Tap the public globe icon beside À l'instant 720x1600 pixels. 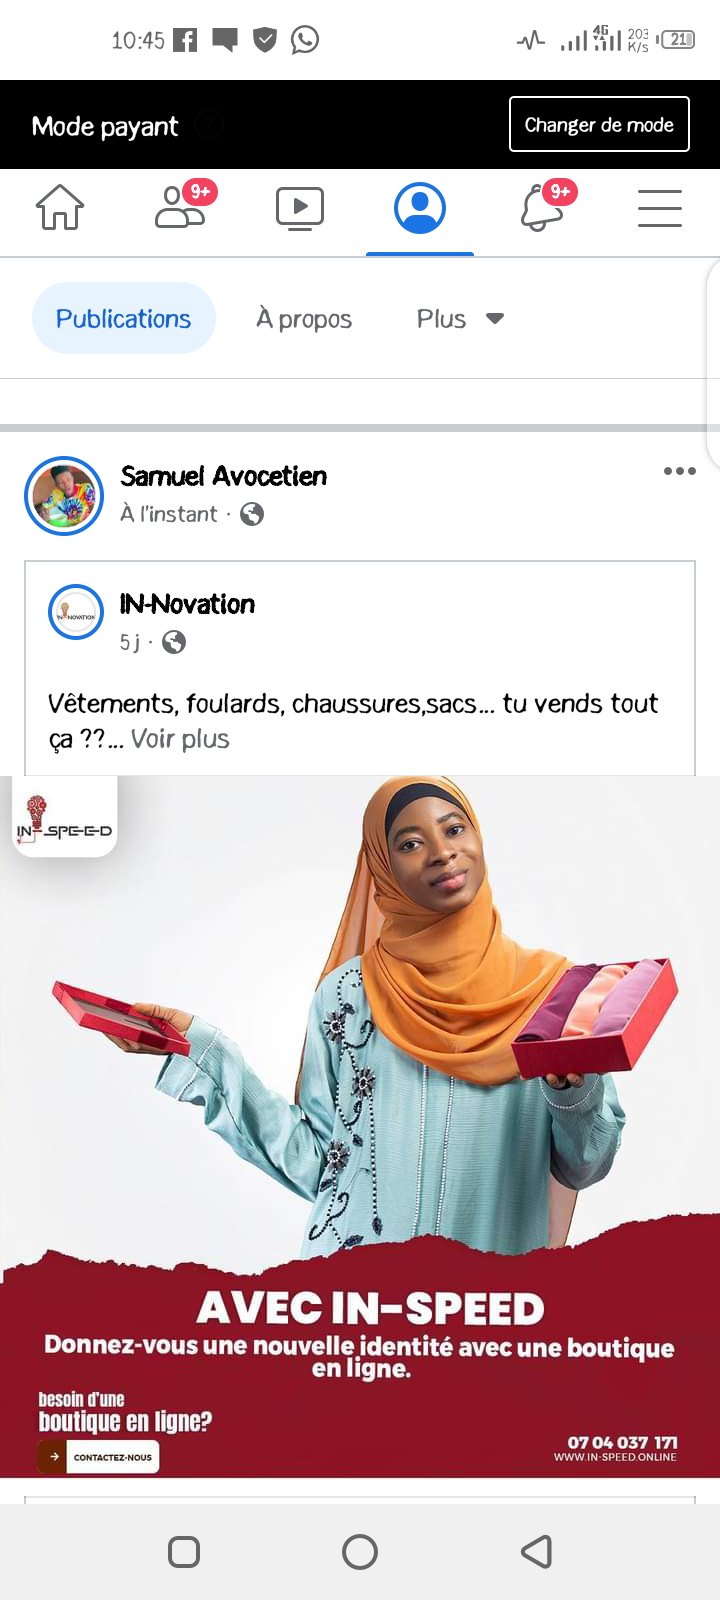252,514
